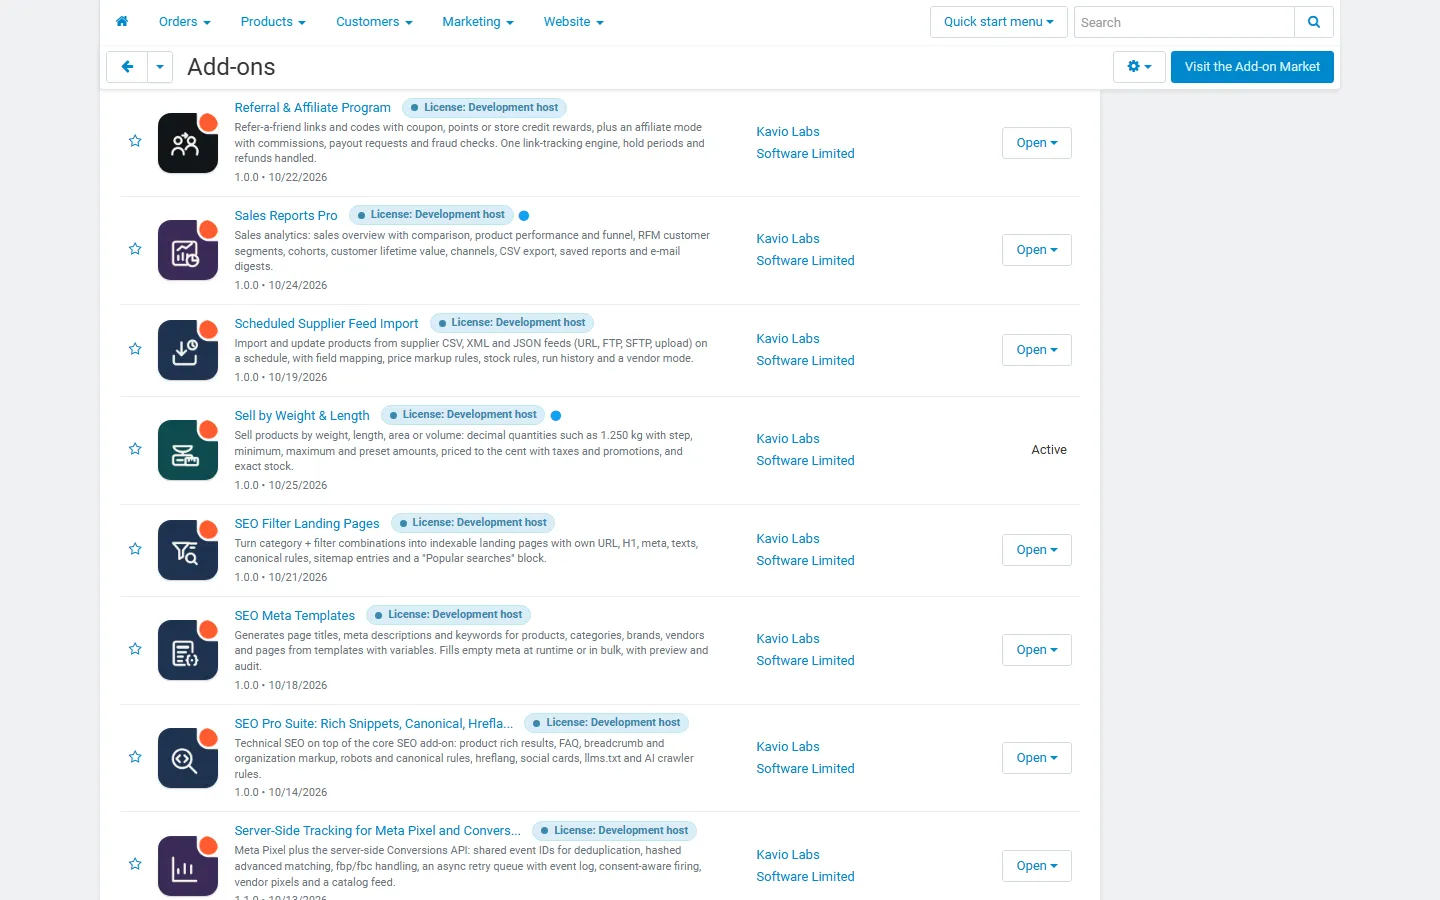Image resolution: width=1440 pixels, height=900 pixels.
Task: Click Kavio Labs developer link for SEO Meta Templates
Action: (805, 650)
